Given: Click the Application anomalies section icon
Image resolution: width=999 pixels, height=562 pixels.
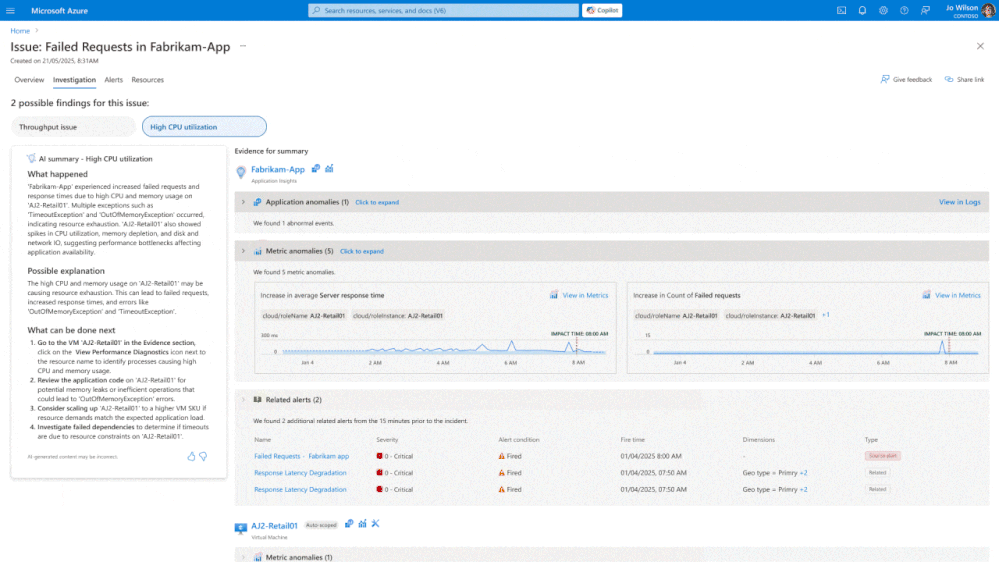Looking at the screenshot, I should click(257, 202).
